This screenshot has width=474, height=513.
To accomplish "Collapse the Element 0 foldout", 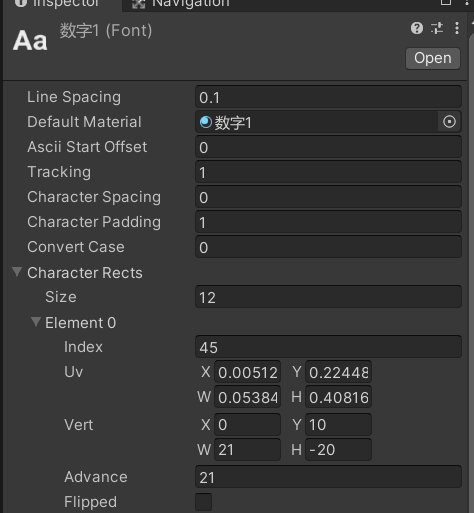I will 36,322.
